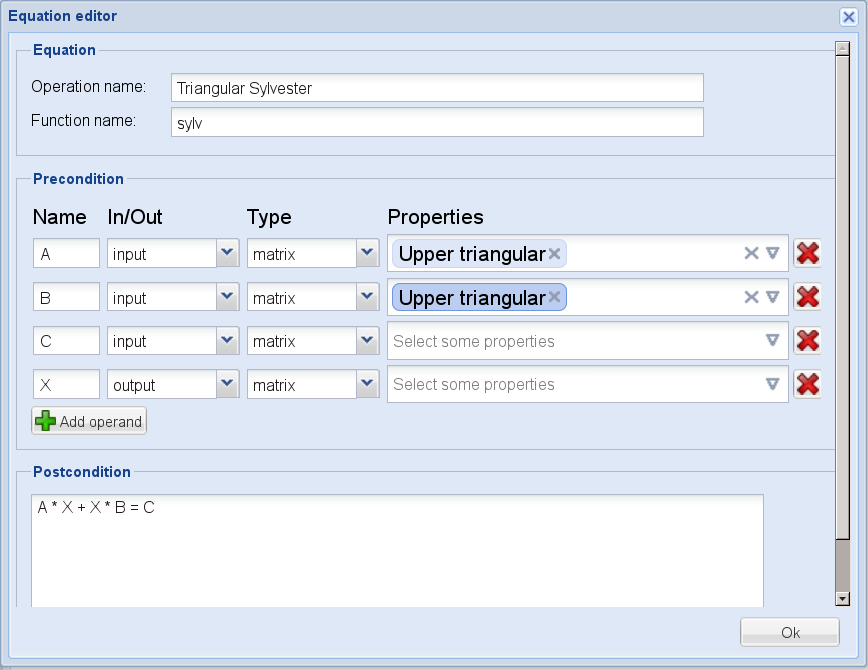Clear all properties of operand A
The height and width of the screenshot is (670, 868).
751,254
